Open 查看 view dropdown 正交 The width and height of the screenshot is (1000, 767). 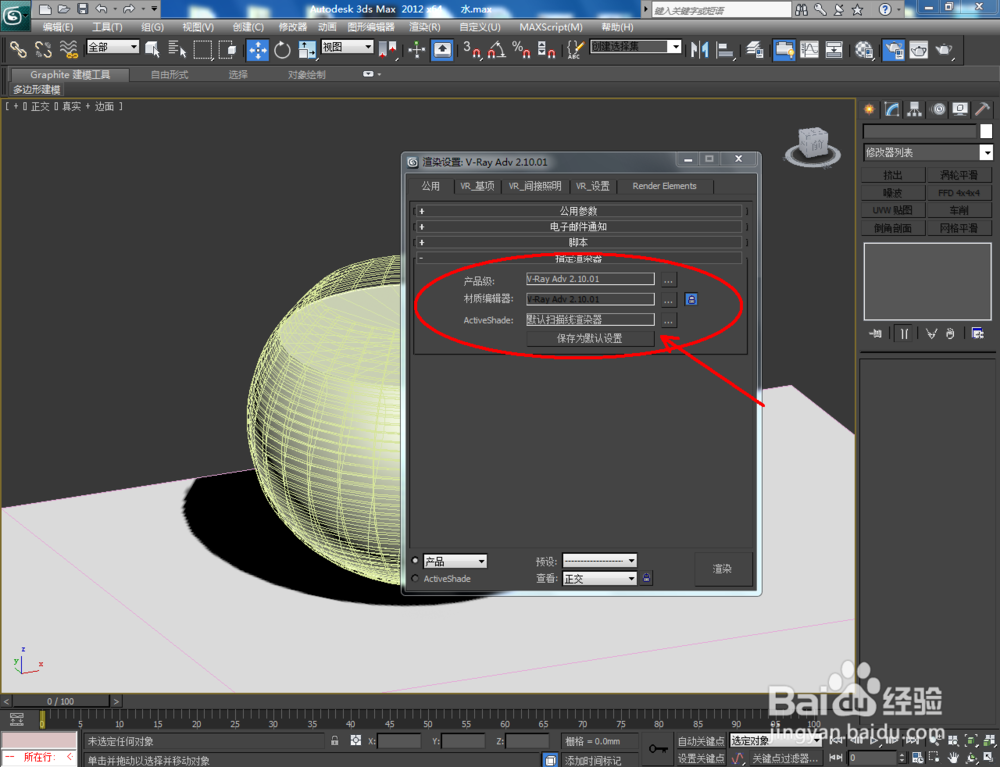pos(599,579)
